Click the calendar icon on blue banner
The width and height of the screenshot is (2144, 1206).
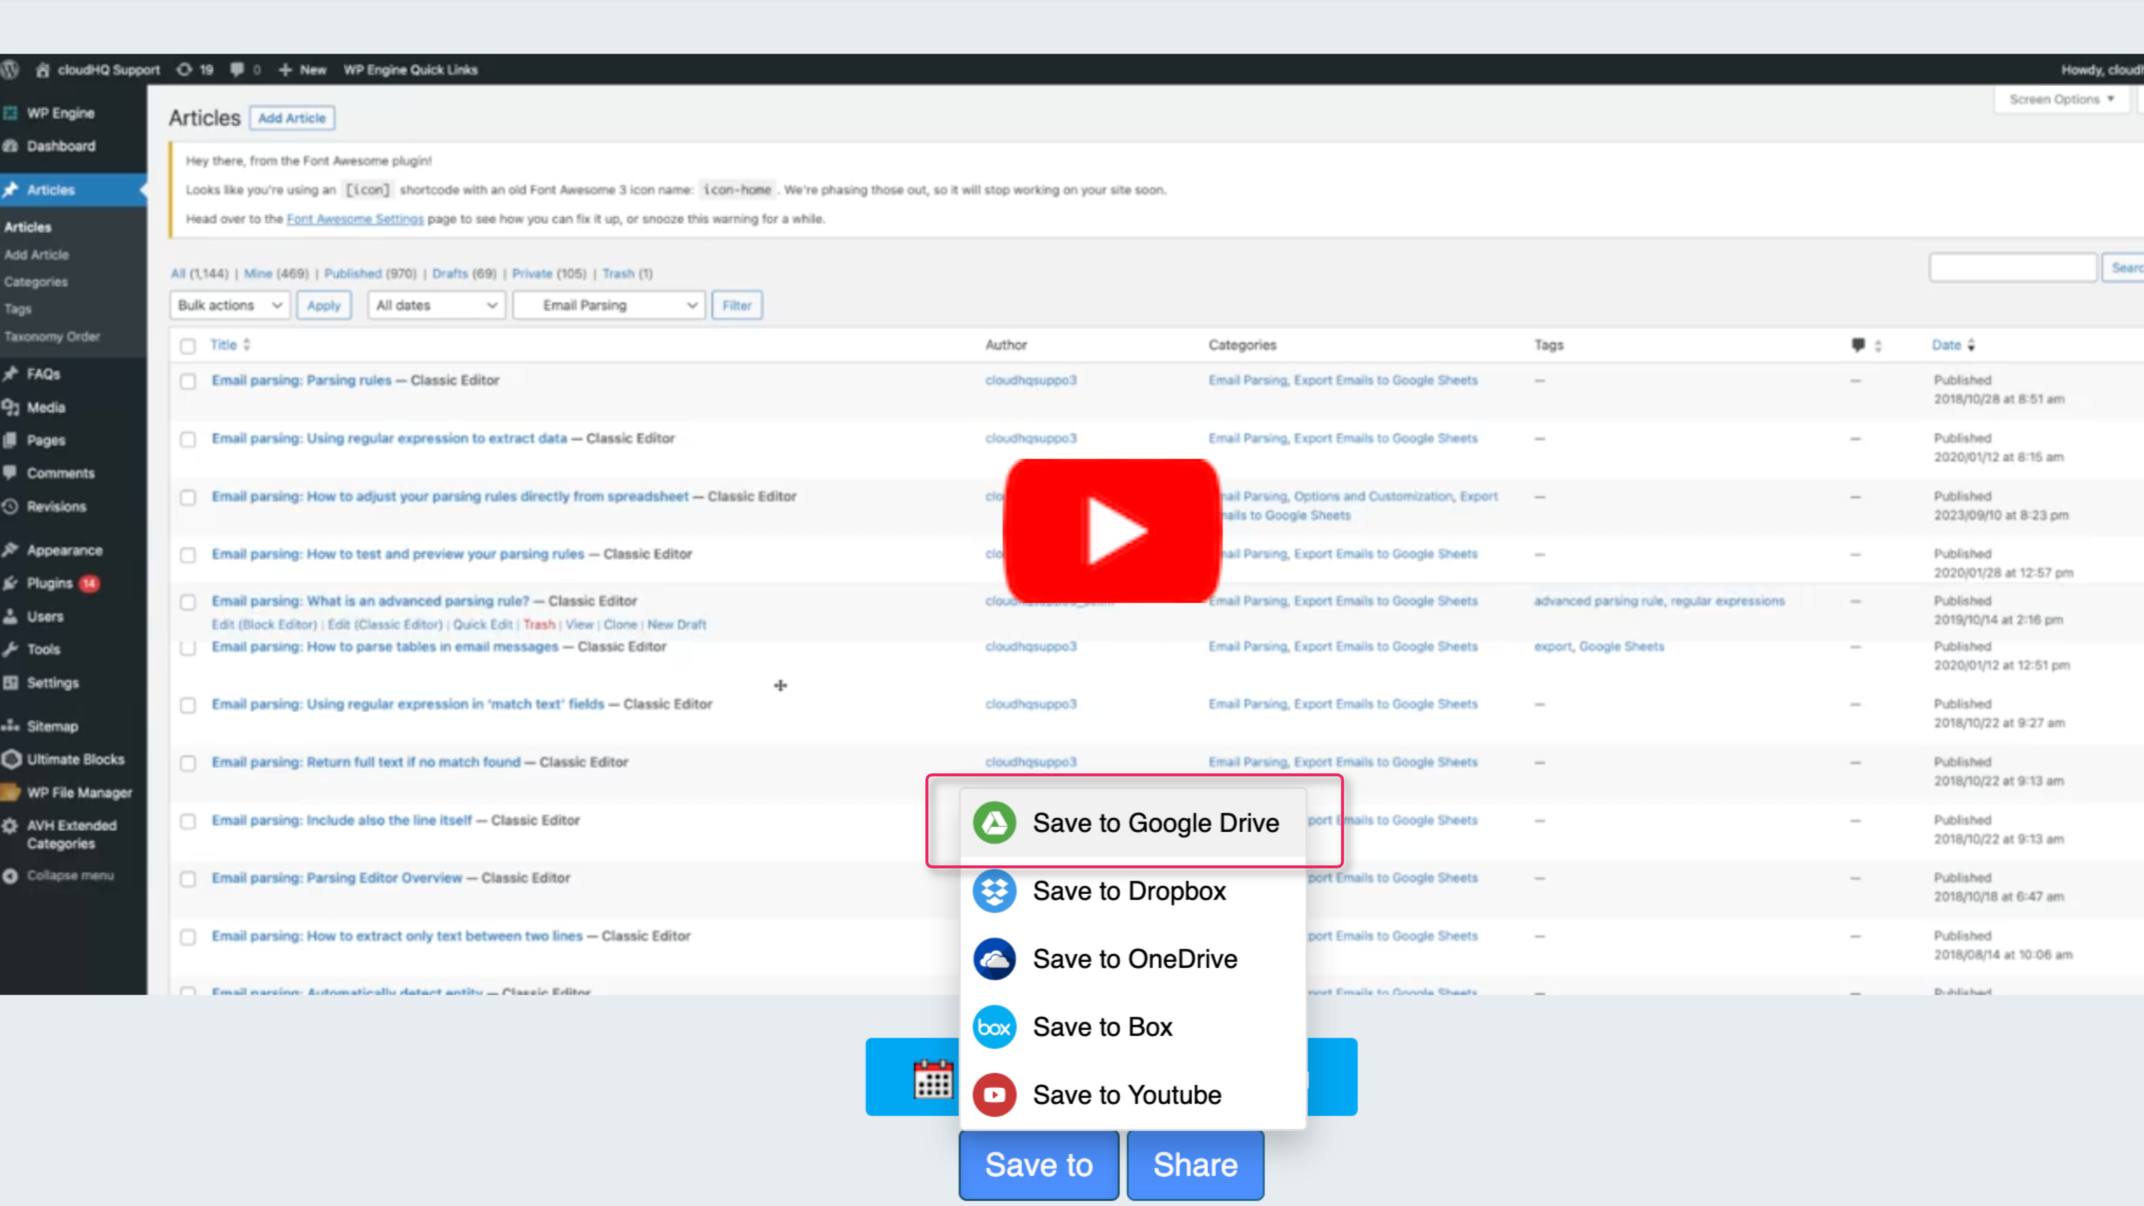click(933, 1078)
